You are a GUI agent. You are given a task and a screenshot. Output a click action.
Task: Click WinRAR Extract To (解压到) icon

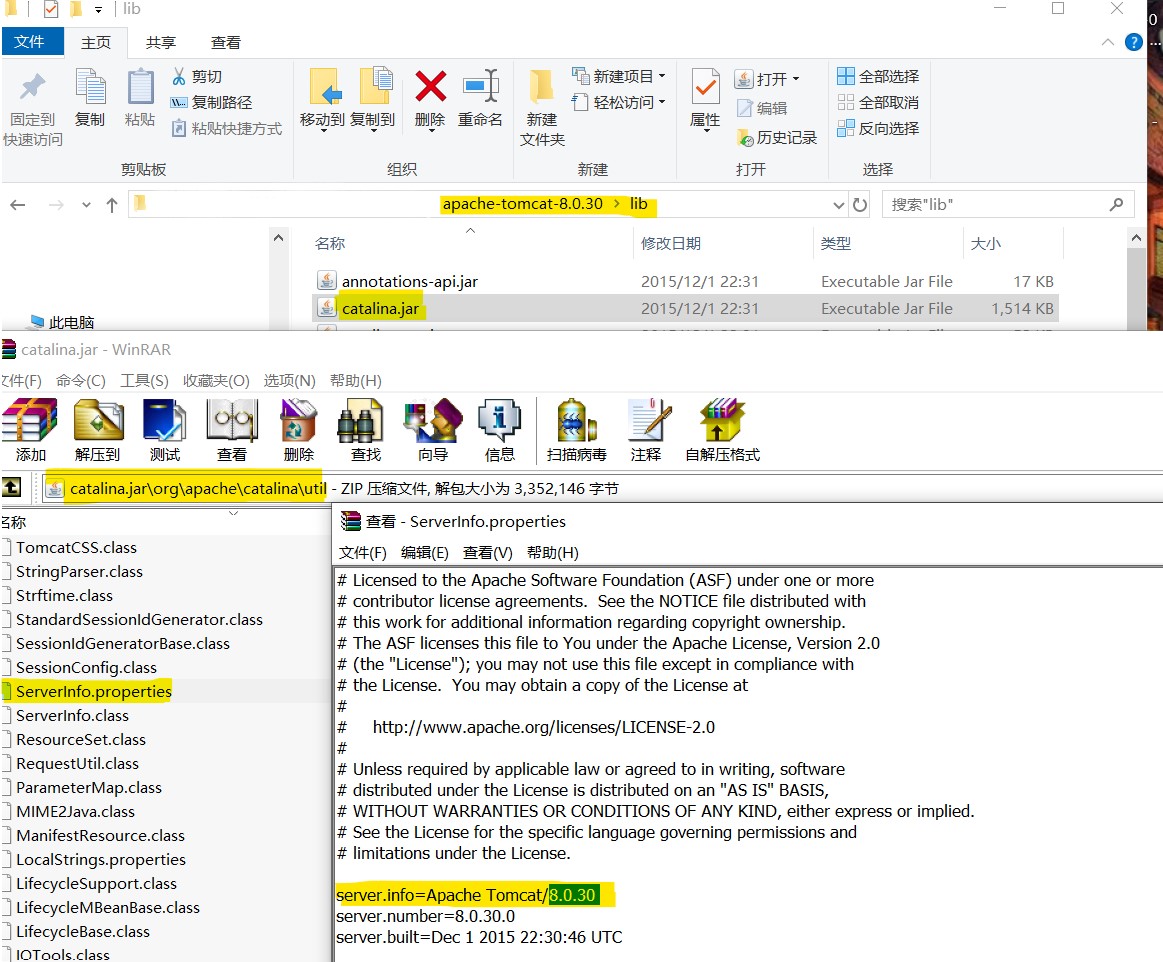pyautogui.click(x=98, y=430)
